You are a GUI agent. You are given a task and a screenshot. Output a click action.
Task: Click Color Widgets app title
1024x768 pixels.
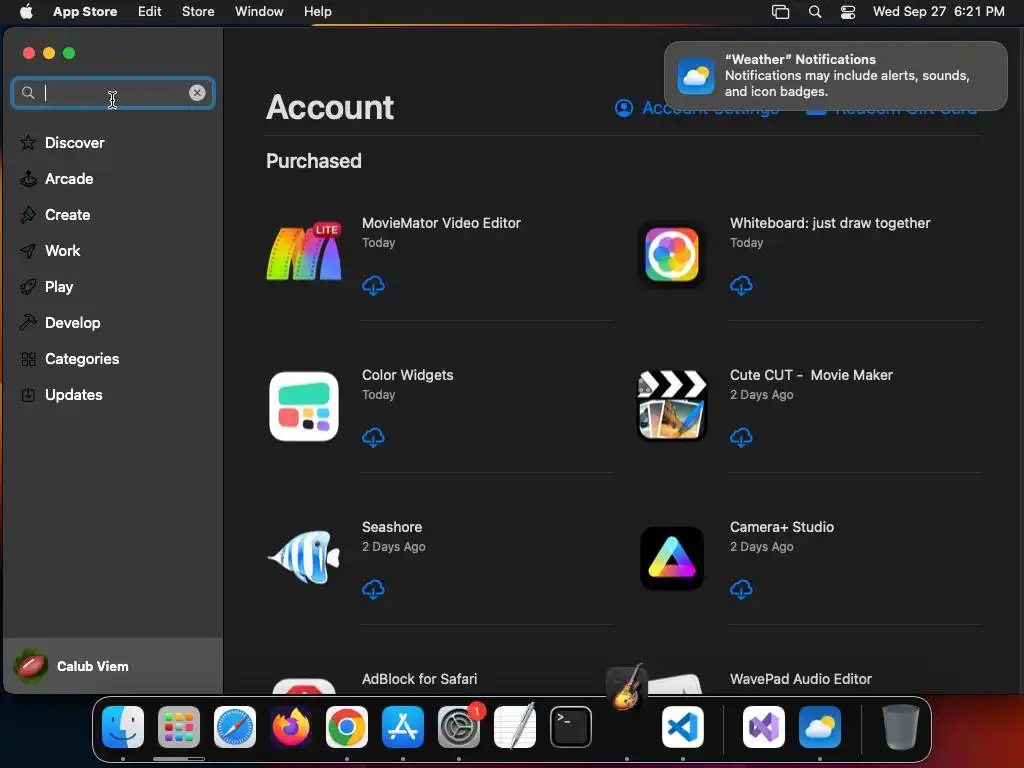(x=408, y=375)
